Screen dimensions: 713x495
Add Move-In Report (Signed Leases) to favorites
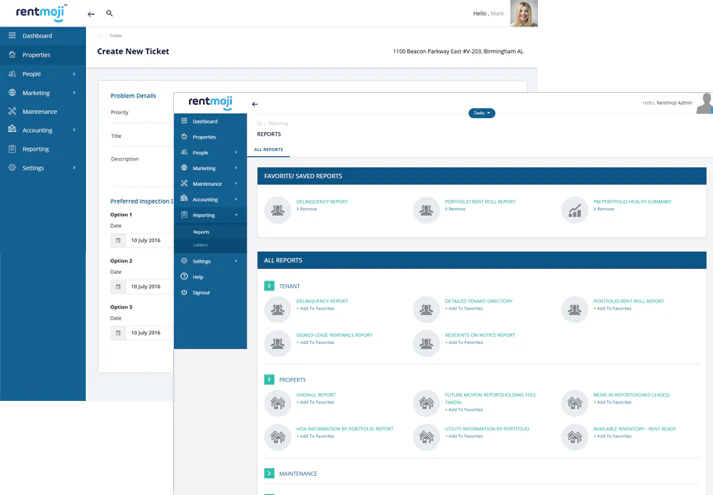pos(613,402)
